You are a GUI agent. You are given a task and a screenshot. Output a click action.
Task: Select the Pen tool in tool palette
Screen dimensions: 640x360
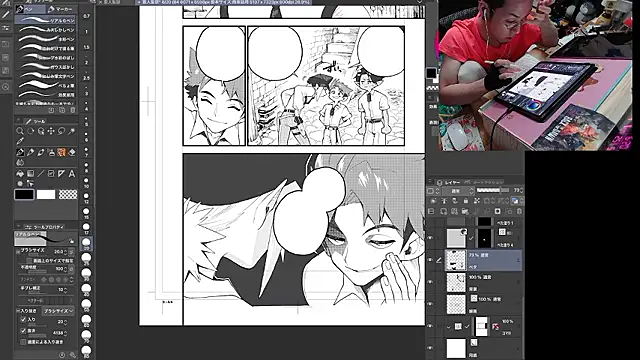[x=20, y=152]
